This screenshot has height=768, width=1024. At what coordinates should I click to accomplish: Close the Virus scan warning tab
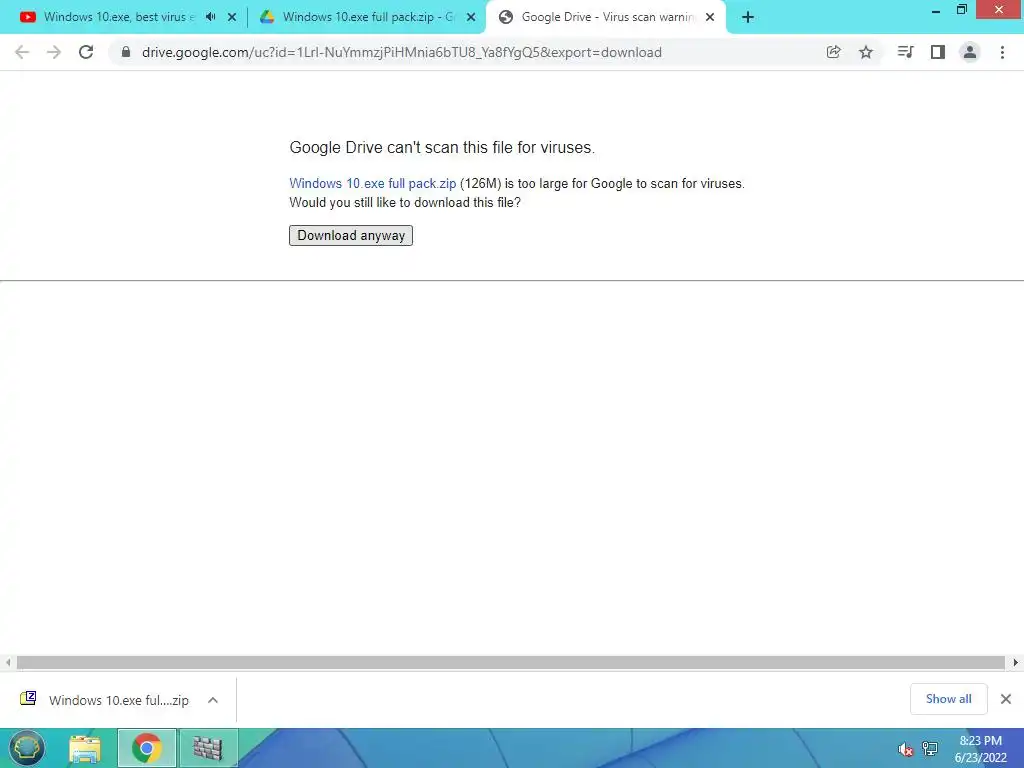click(x=710, y=18)
